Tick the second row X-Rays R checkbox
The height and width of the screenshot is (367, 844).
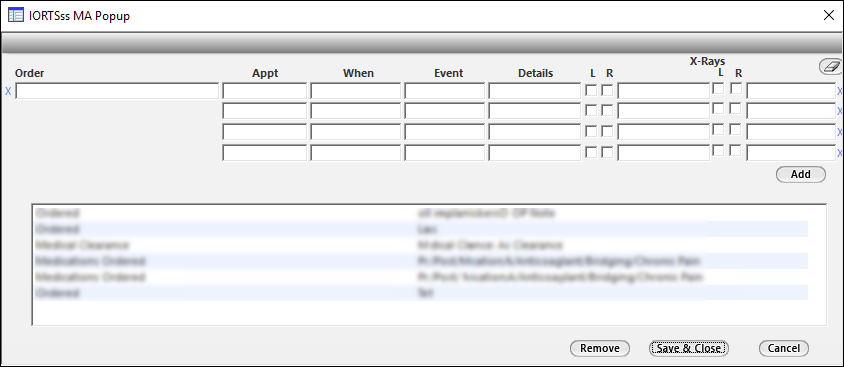(736, 108)
